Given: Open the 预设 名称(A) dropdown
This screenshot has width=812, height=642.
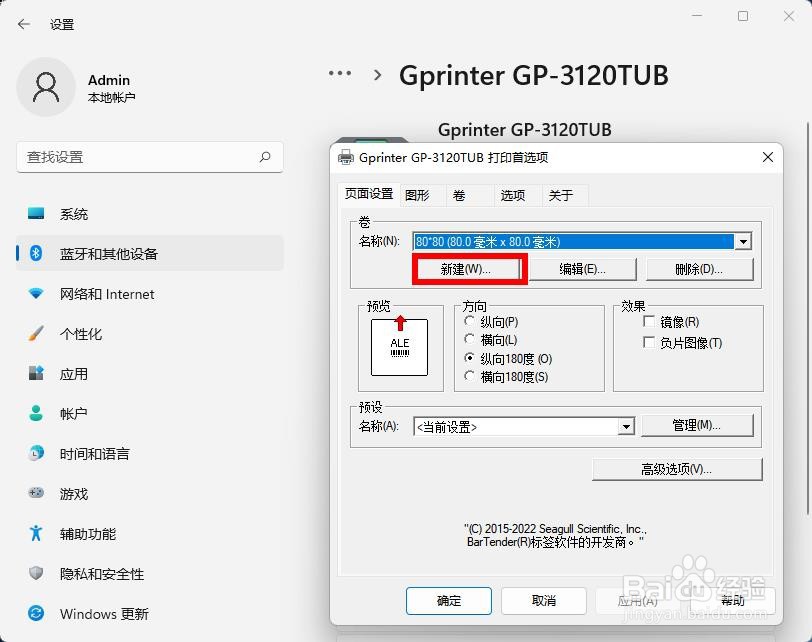Looking at the screenshot, I should [x=626, y=427].
